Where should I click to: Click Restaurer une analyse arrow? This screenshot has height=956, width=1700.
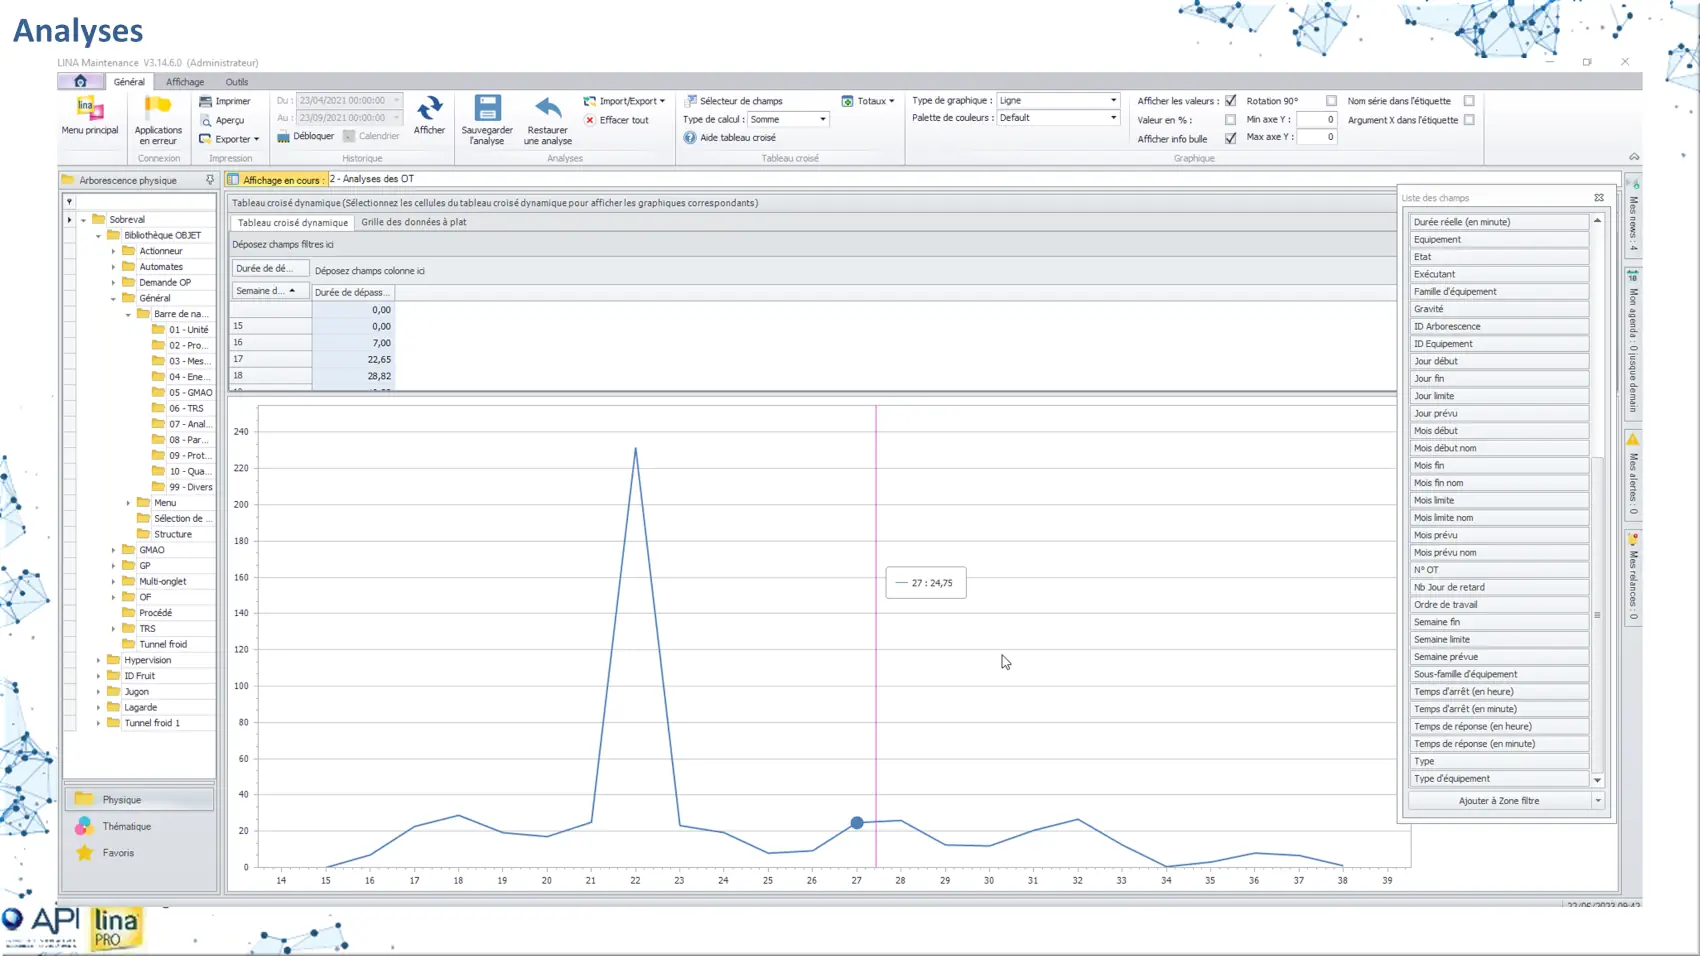547,108
